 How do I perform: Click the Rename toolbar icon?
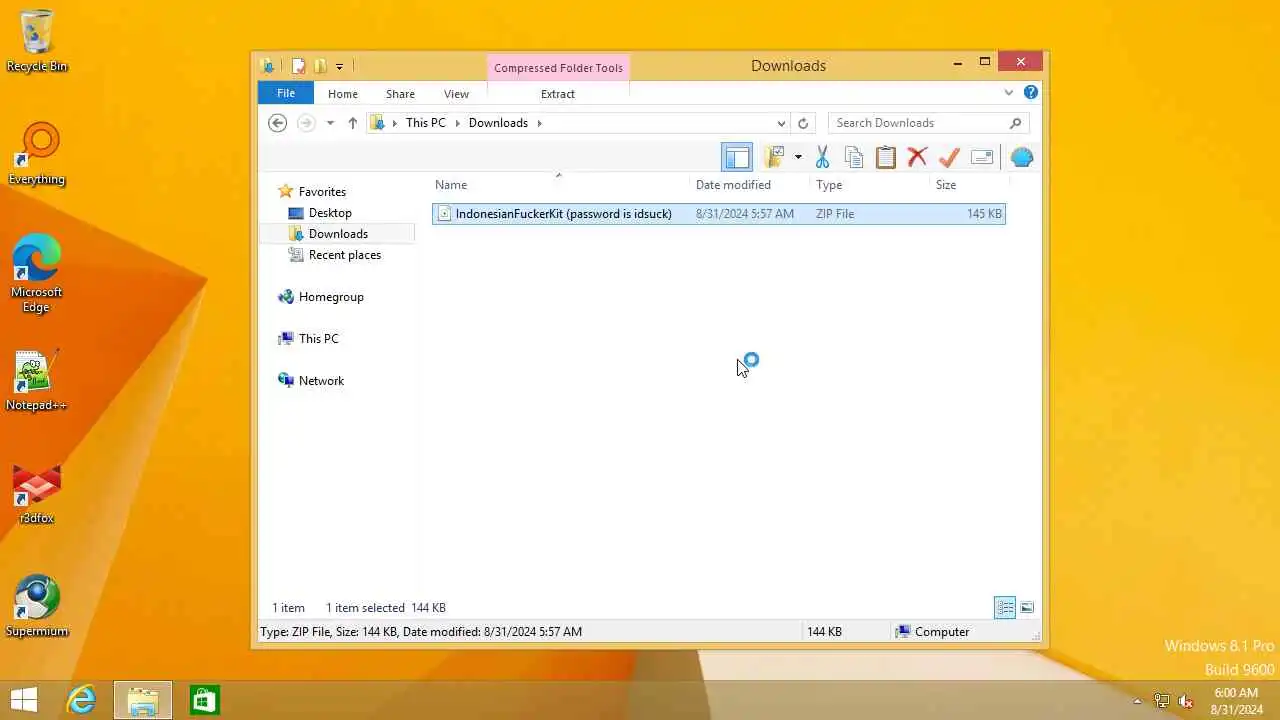pos(982,157)
